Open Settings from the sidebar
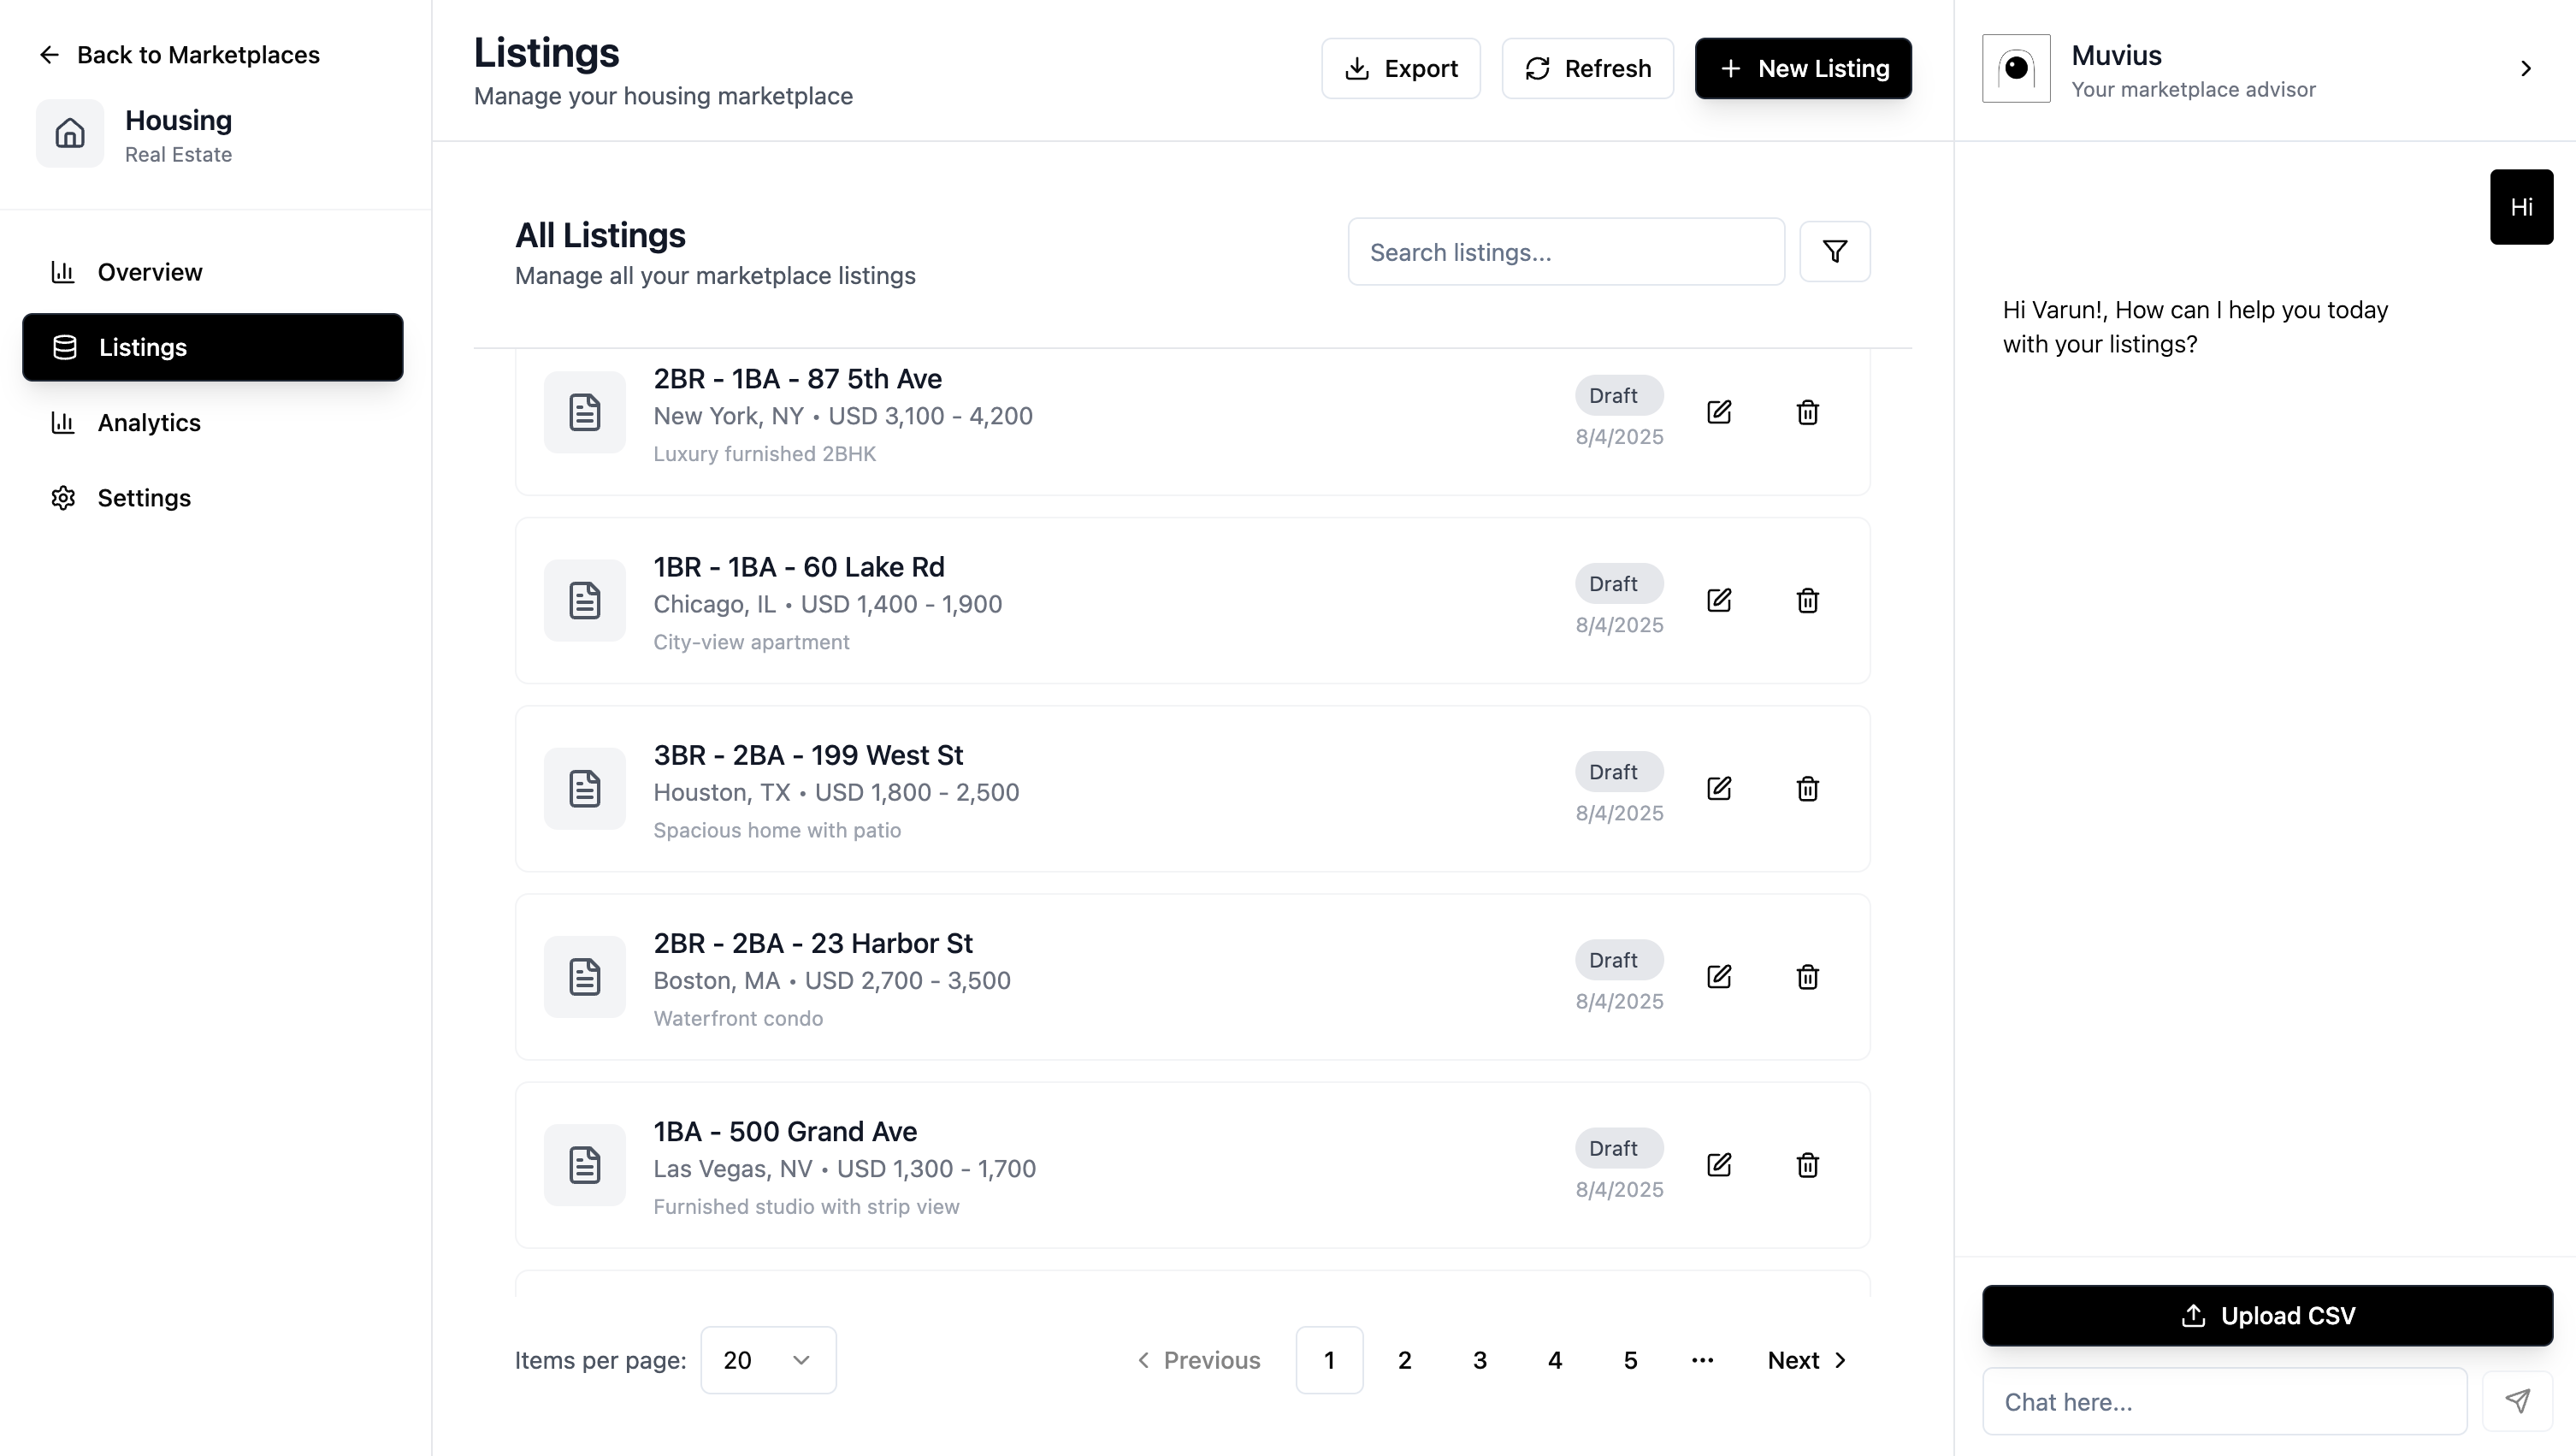The width and height of the screenshot is (2576, 1456). pyautogui.click(x=144, y=497)
